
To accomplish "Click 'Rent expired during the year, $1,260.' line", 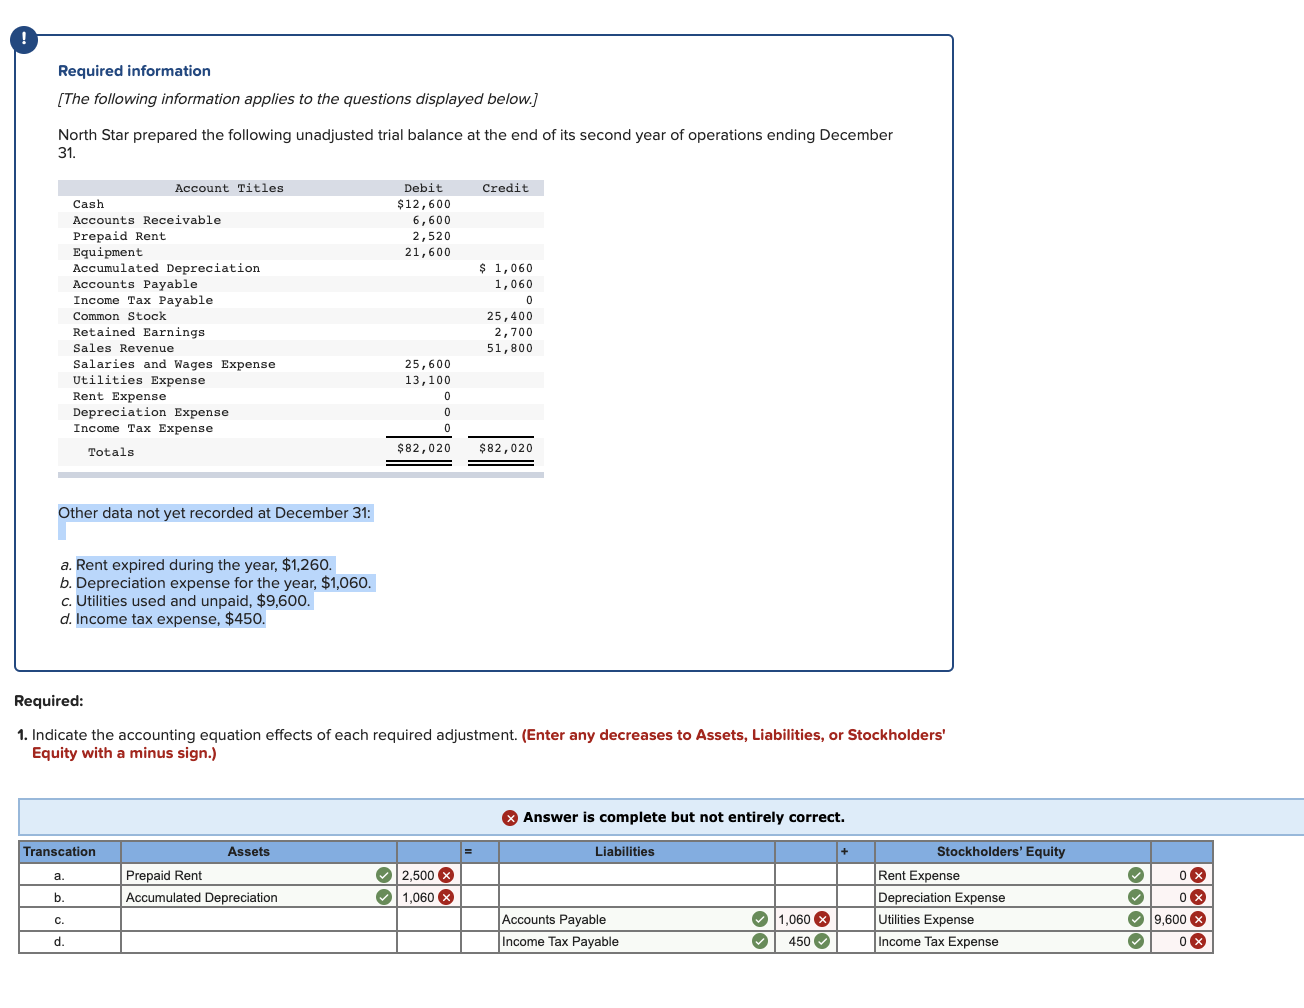I will [x=204, y=565].
